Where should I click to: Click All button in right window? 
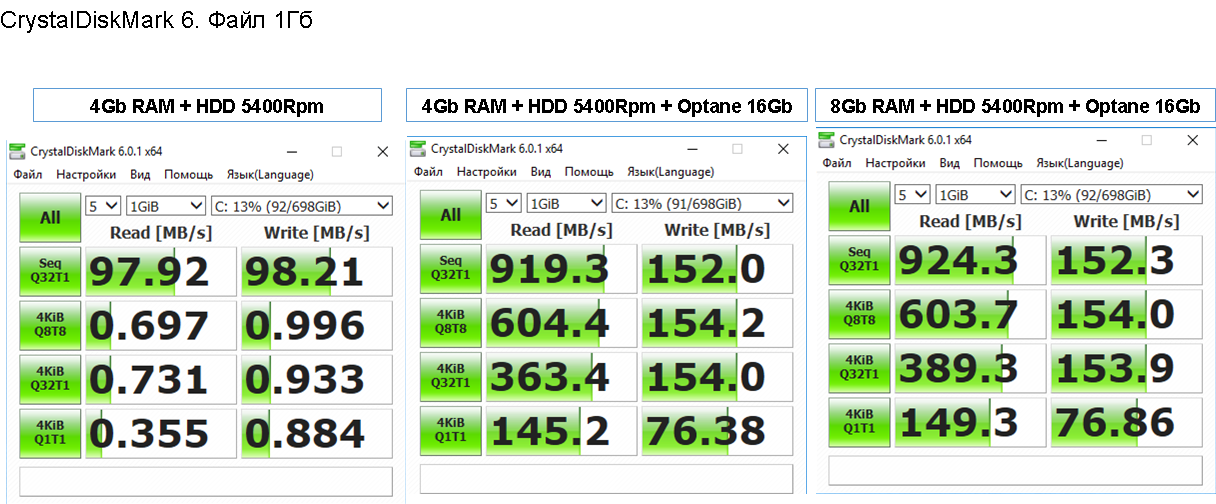point(859,206)
